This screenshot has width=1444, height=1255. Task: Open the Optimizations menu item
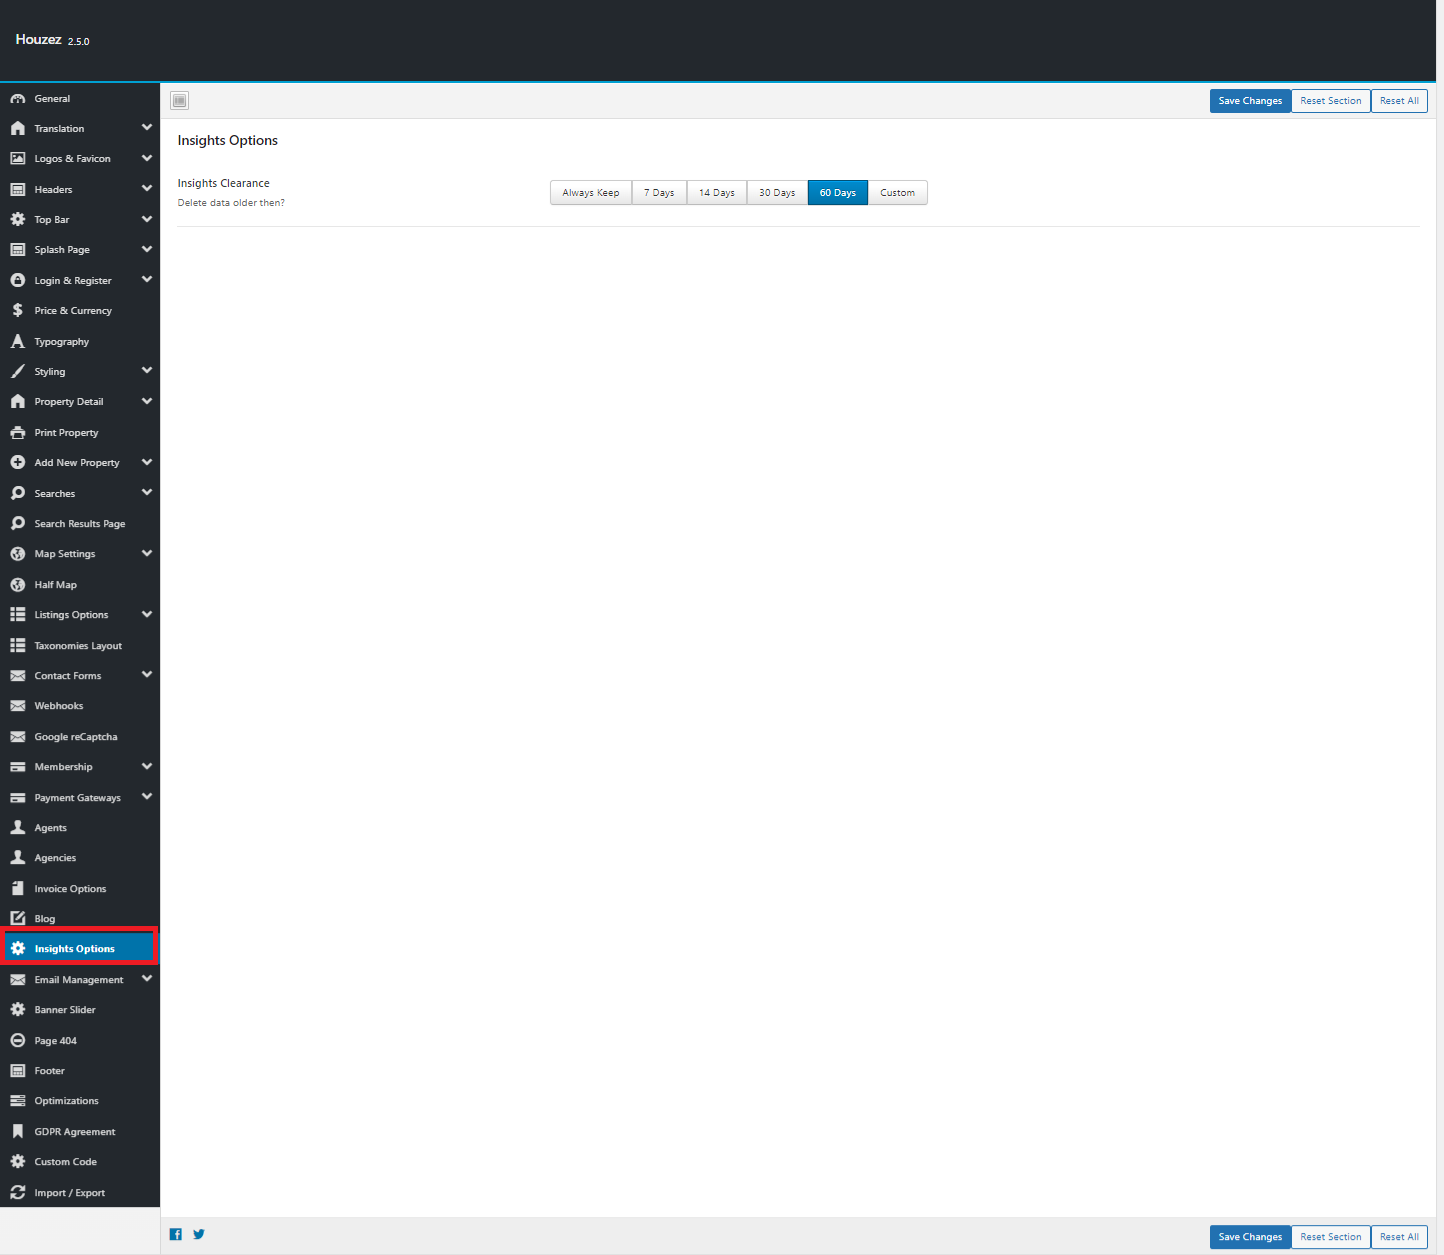click(80, 1101)
